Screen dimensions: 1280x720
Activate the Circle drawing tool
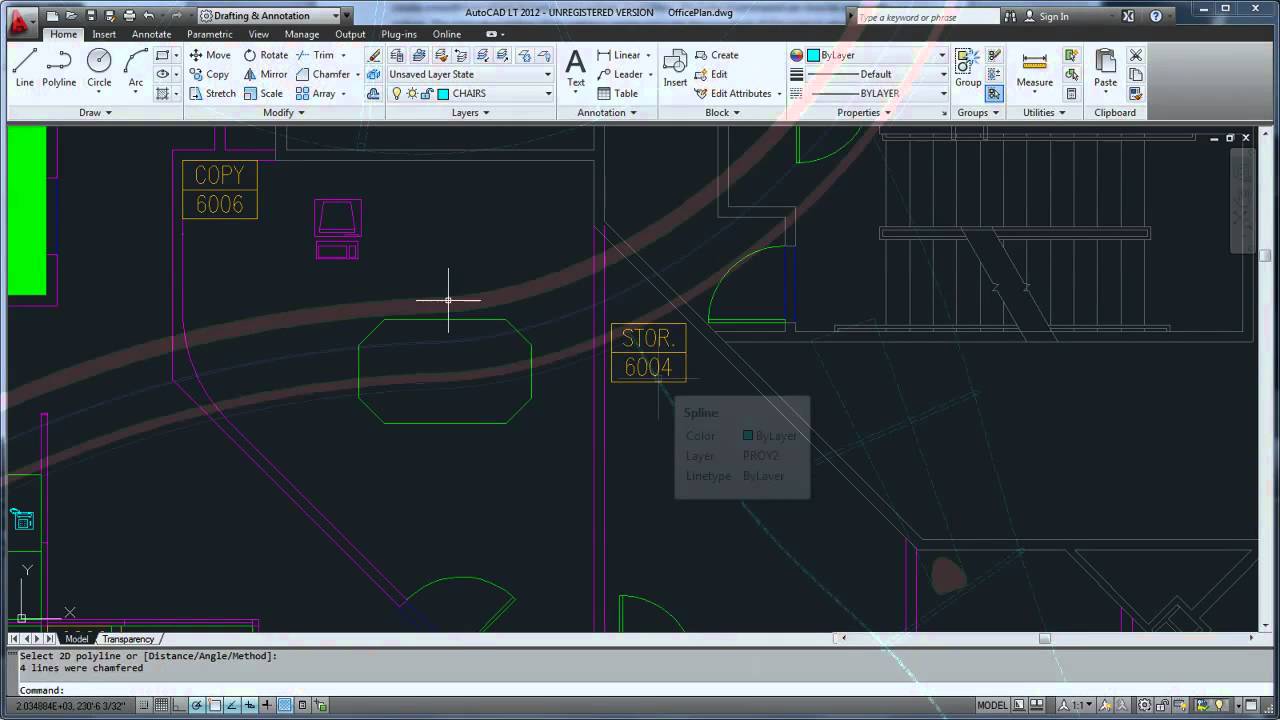(x=99, y=68)
